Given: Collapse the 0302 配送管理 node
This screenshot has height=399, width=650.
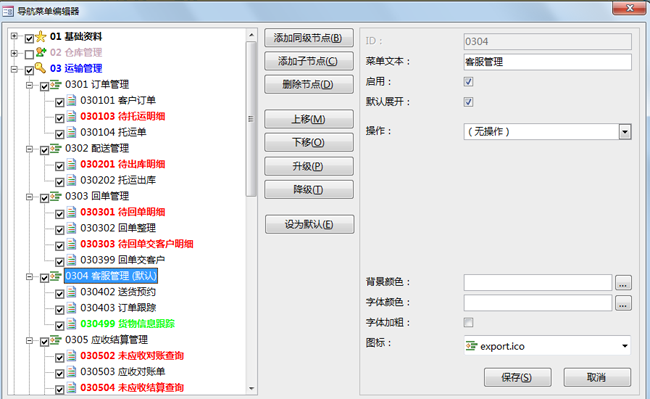Looking at the screenshot, I should point(29,149).
